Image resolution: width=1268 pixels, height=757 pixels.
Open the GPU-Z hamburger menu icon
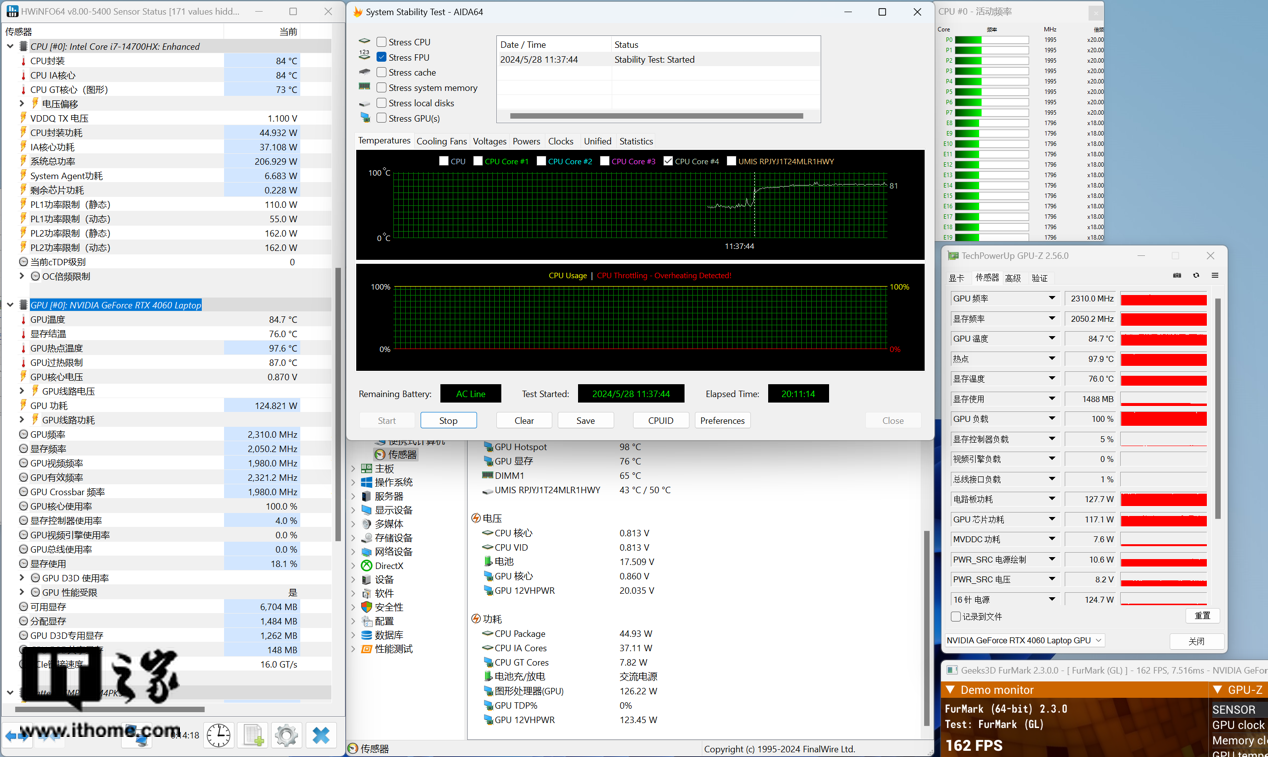1215,276
